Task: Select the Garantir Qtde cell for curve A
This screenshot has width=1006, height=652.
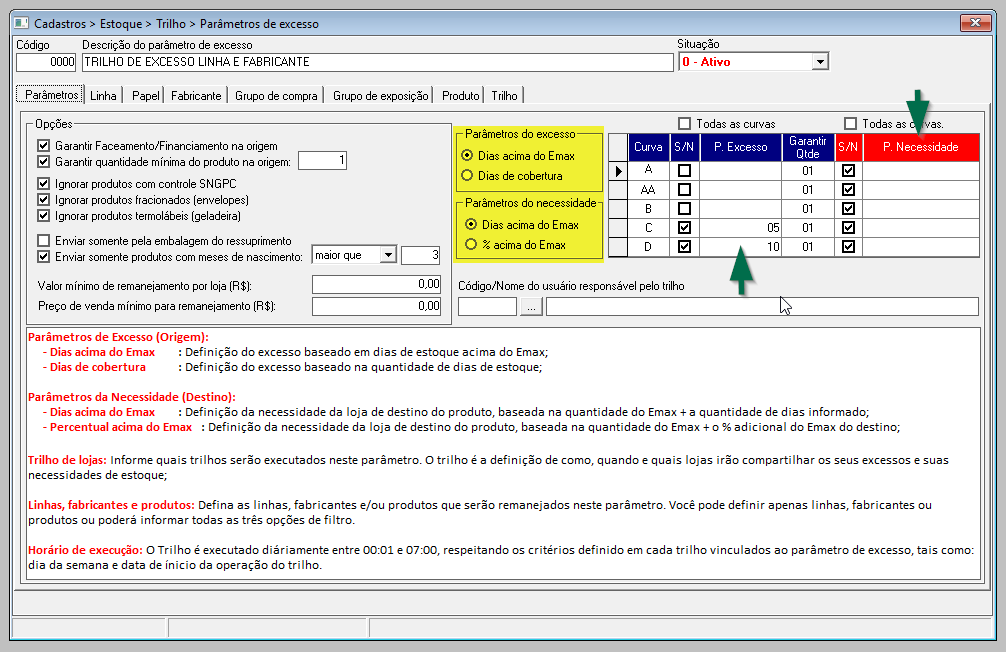Action: click(808, 171)
